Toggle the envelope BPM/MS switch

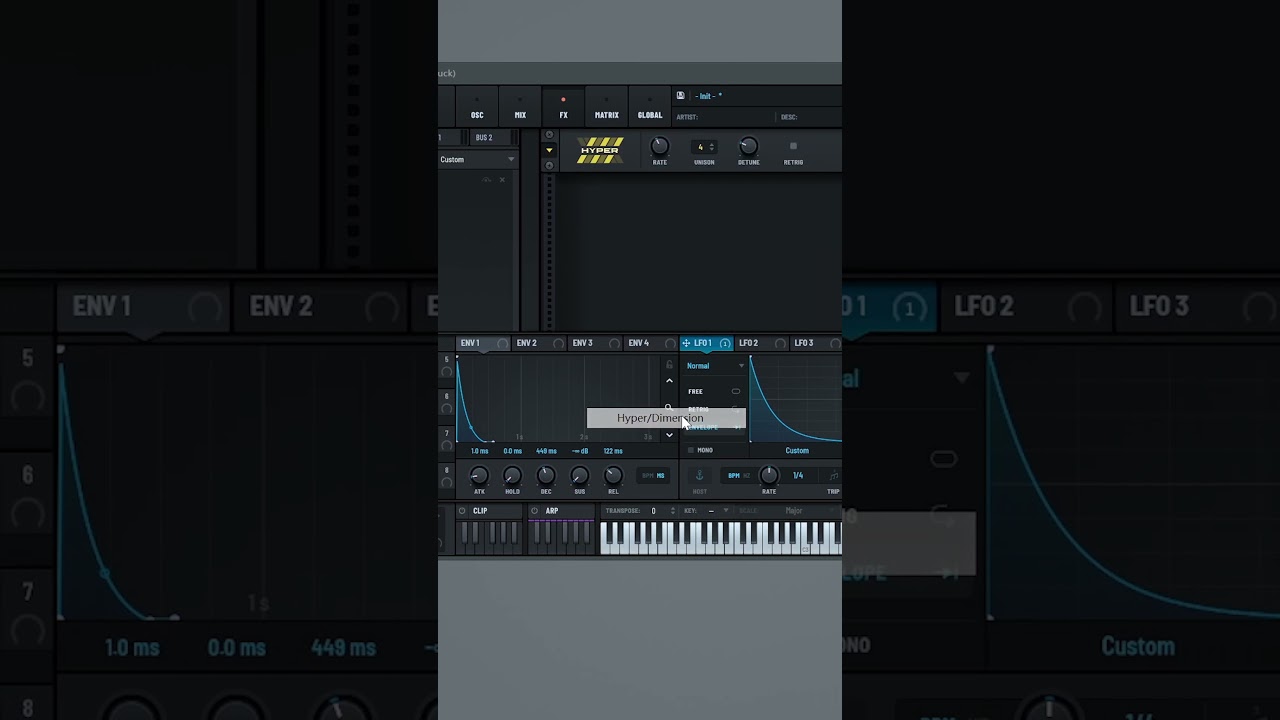click(x=653, y=476)
